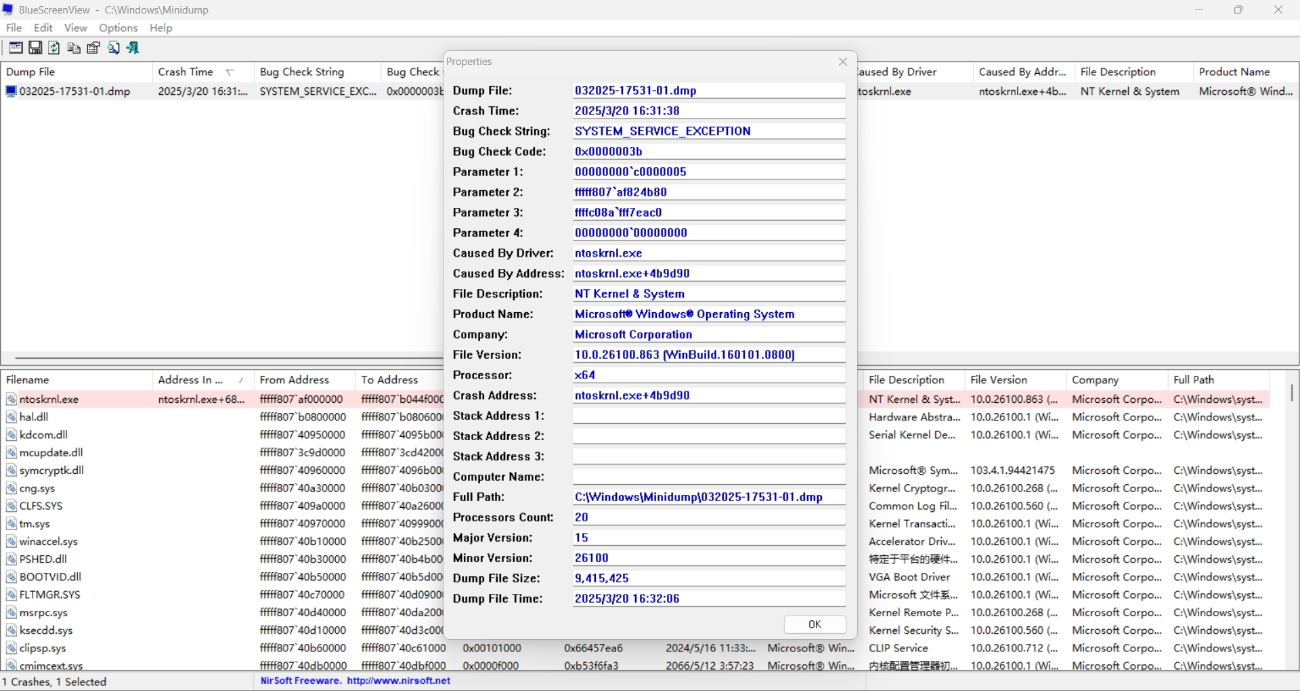The width and height of the screenshot is (1300, 691).
Task: Open the nirsoft.net link in status bar
Action: pyautogui.click(x=398, y=681)
